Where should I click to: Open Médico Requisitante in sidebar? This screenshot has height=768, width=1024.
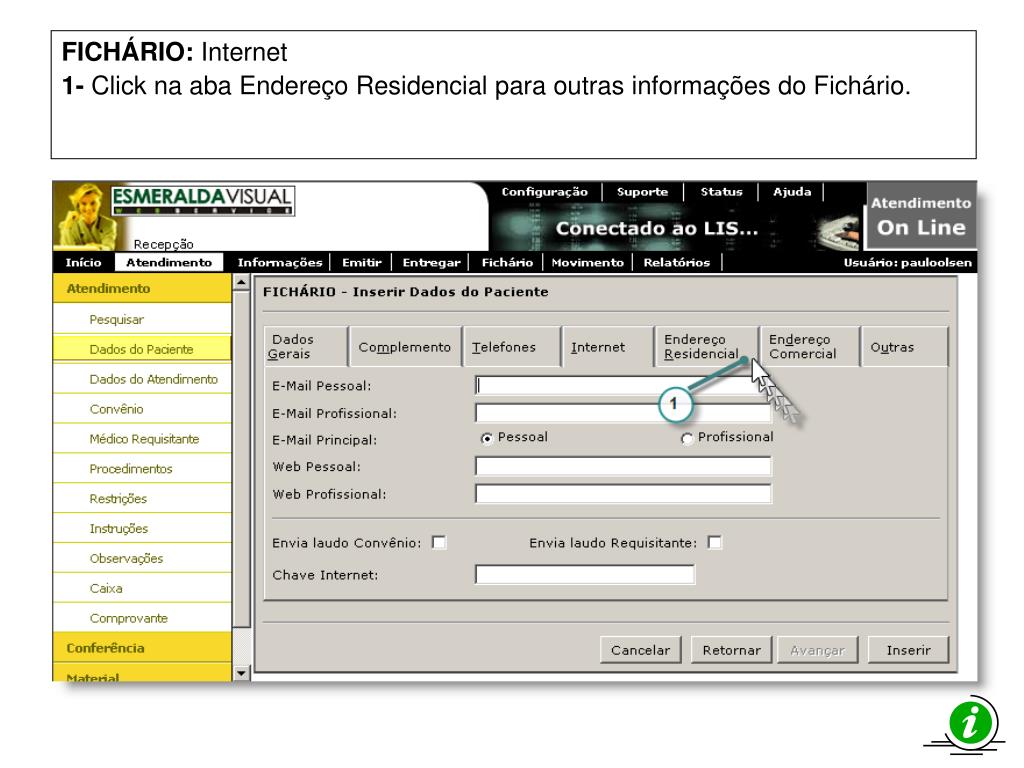(142, 439)
